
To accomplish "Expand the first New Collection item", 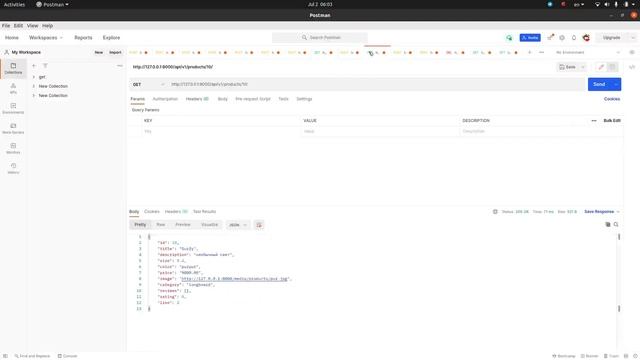I will point(34,86).
